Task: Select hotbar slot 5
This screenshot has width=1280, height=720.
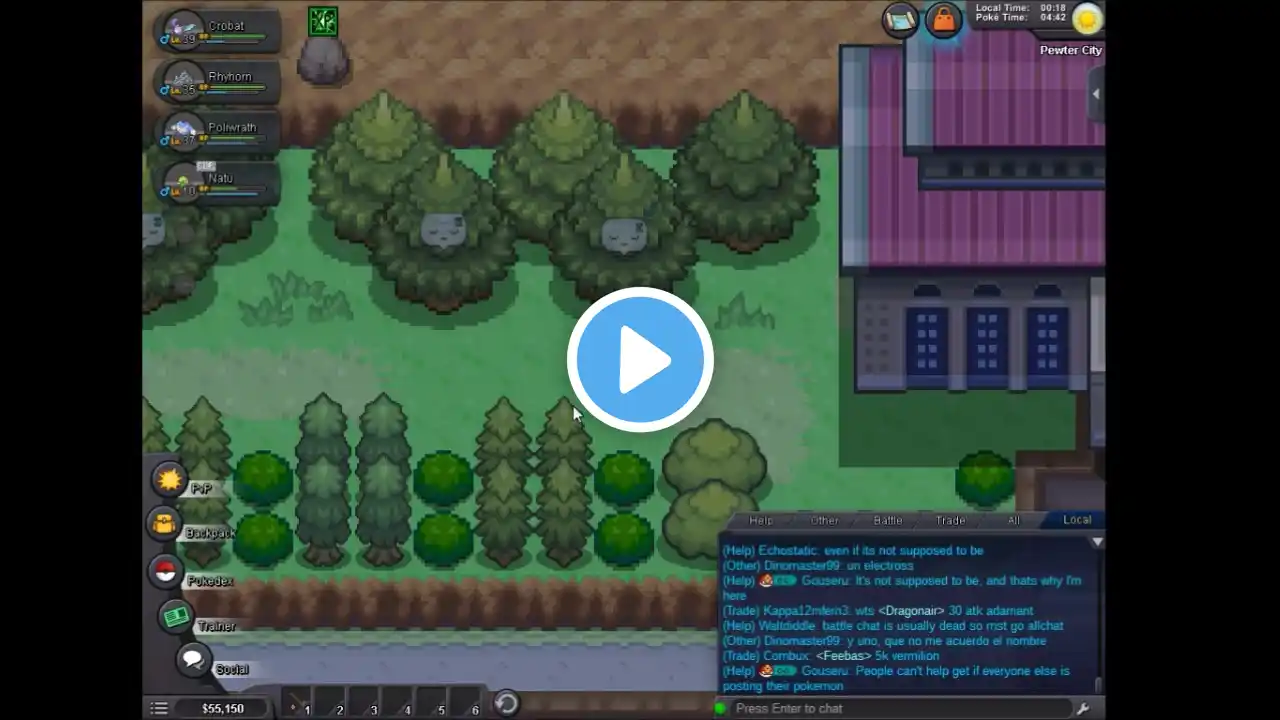Action: coord(432,703)
